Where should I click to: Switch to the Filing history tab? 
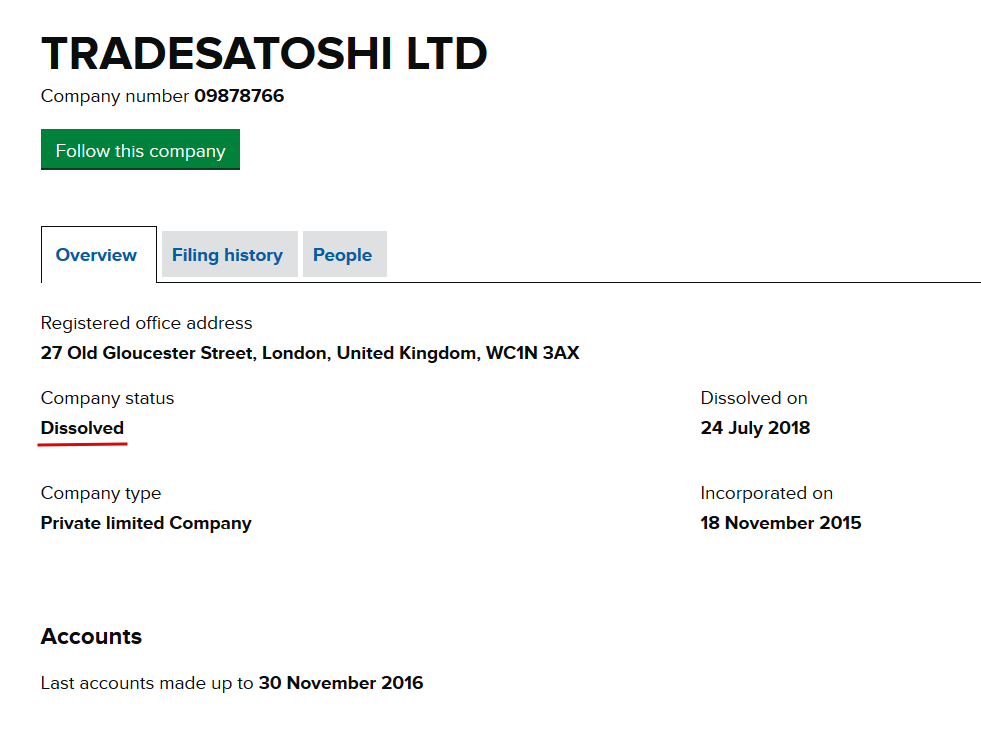(230, 254)
